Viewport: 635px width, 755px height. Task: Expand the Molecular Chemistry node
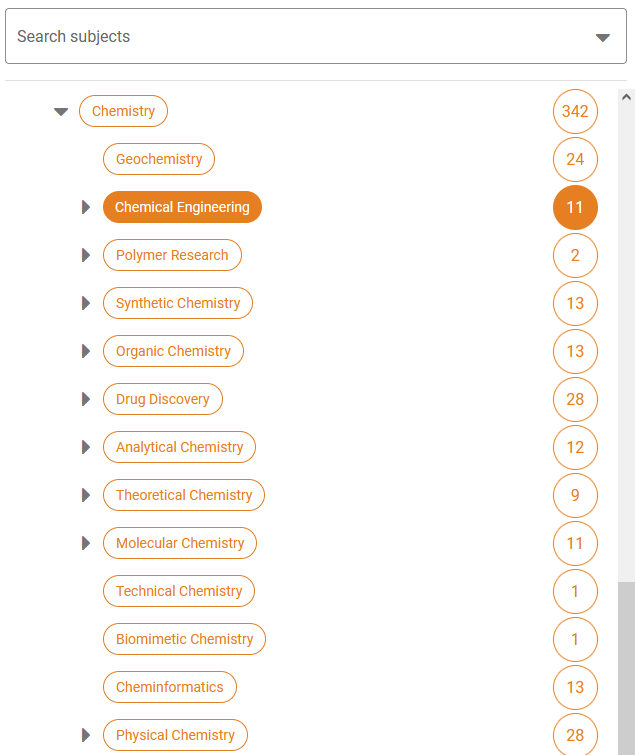[86, 543]
